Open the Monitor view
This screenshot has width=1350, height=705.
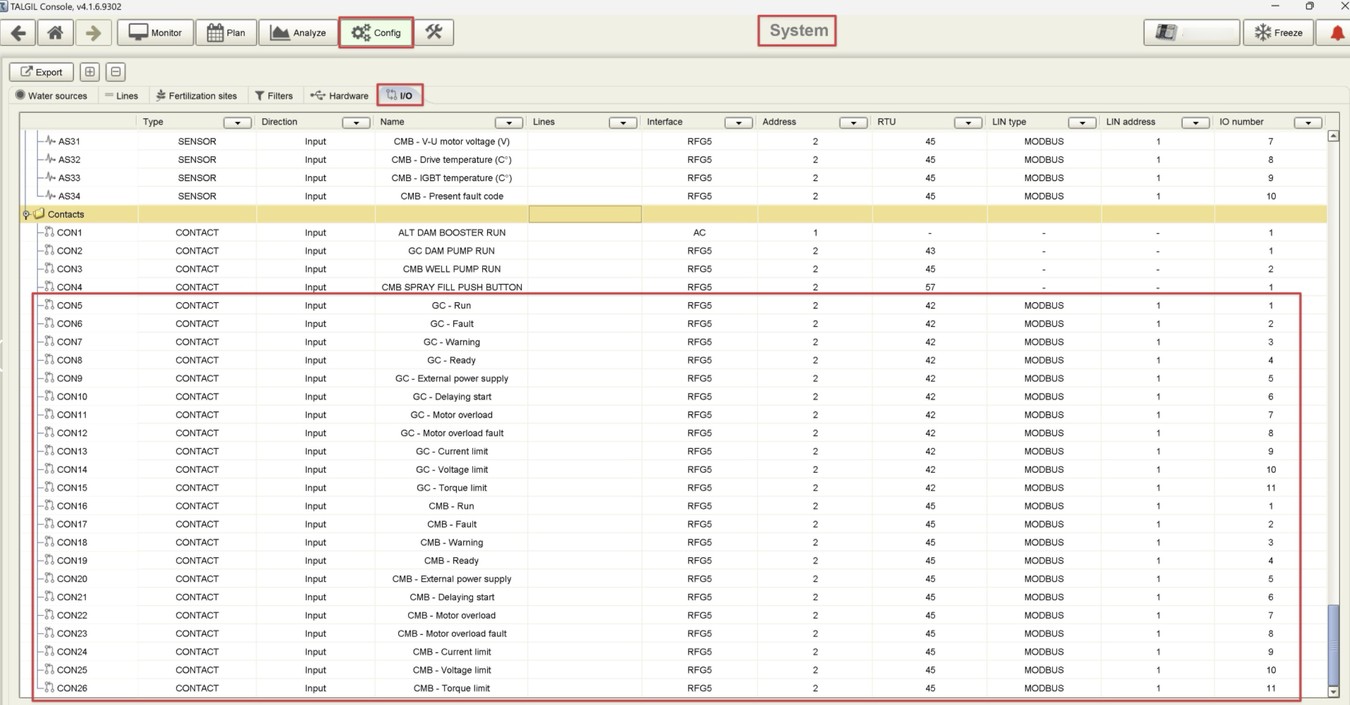coord(155,32)
